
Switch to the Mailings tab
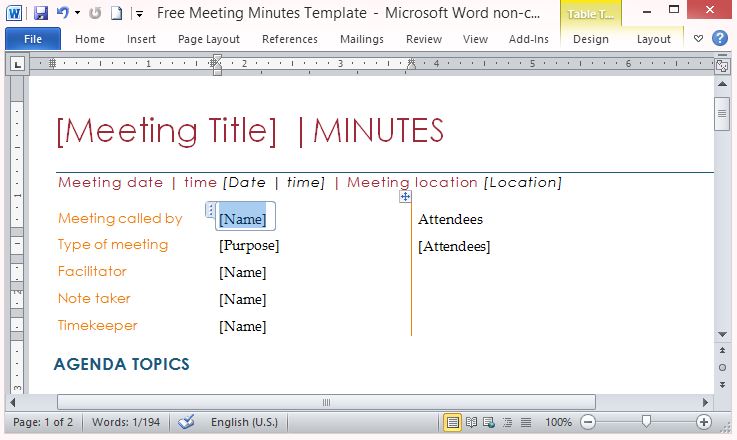(x=361, y=39)
